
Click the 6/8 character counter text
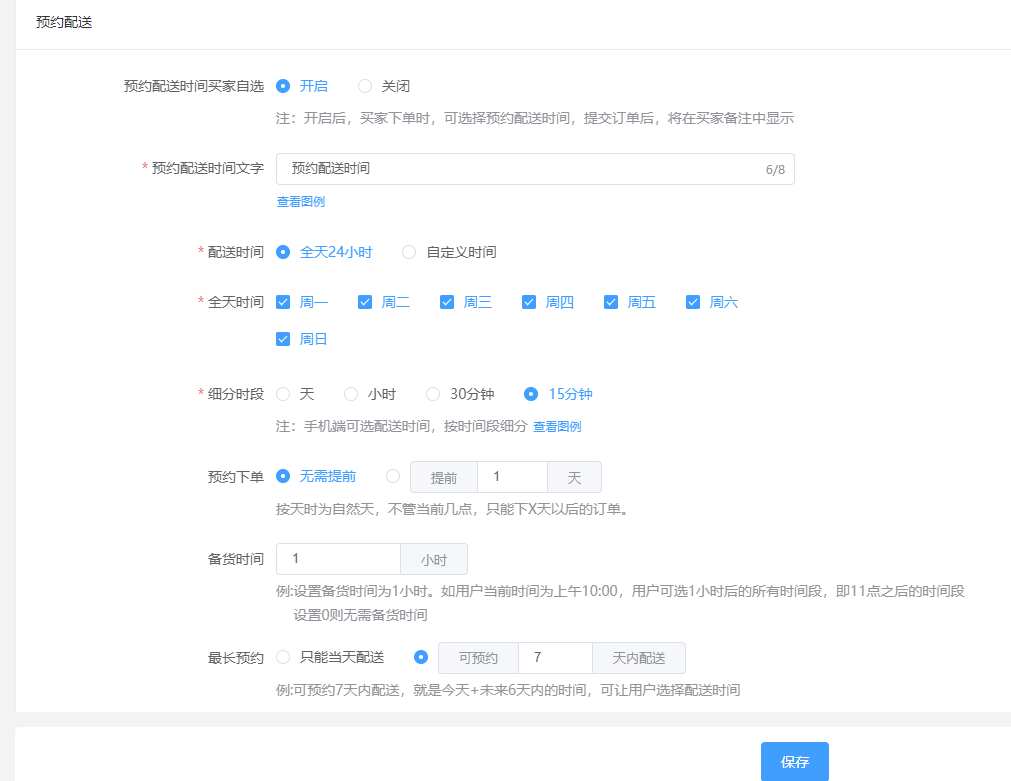click(x=775, y=170)
